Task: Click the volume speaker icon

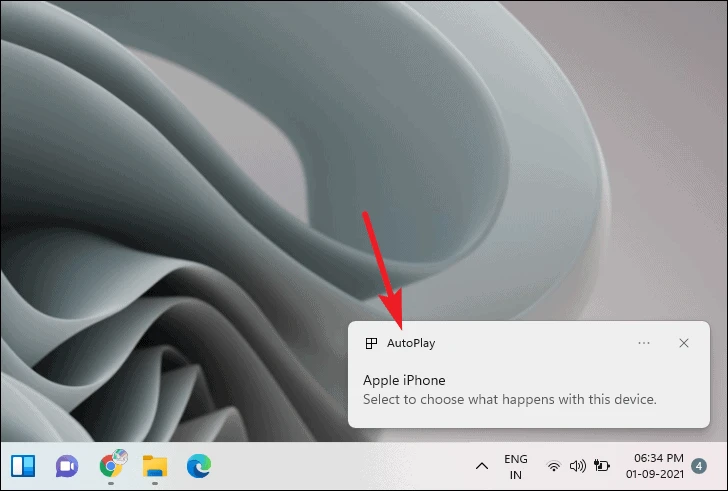Action: [x=578, y=466]
